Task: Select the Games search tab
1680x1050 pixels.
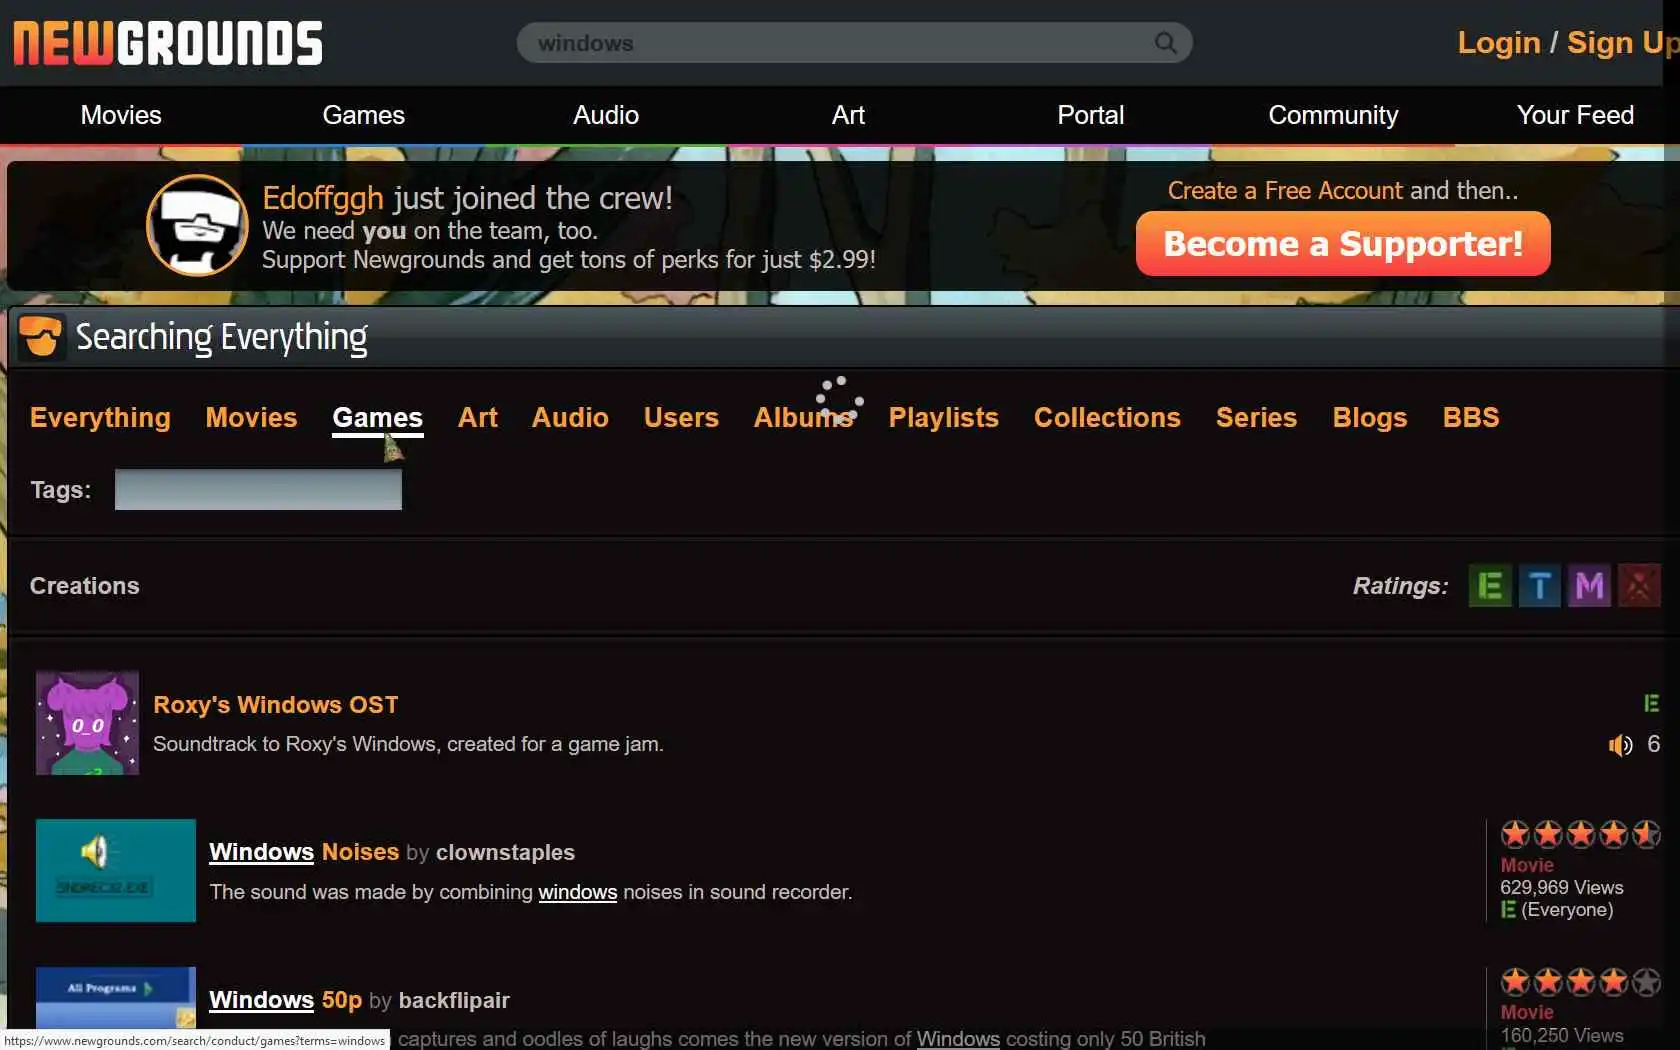Action: (x=377, y=417)
